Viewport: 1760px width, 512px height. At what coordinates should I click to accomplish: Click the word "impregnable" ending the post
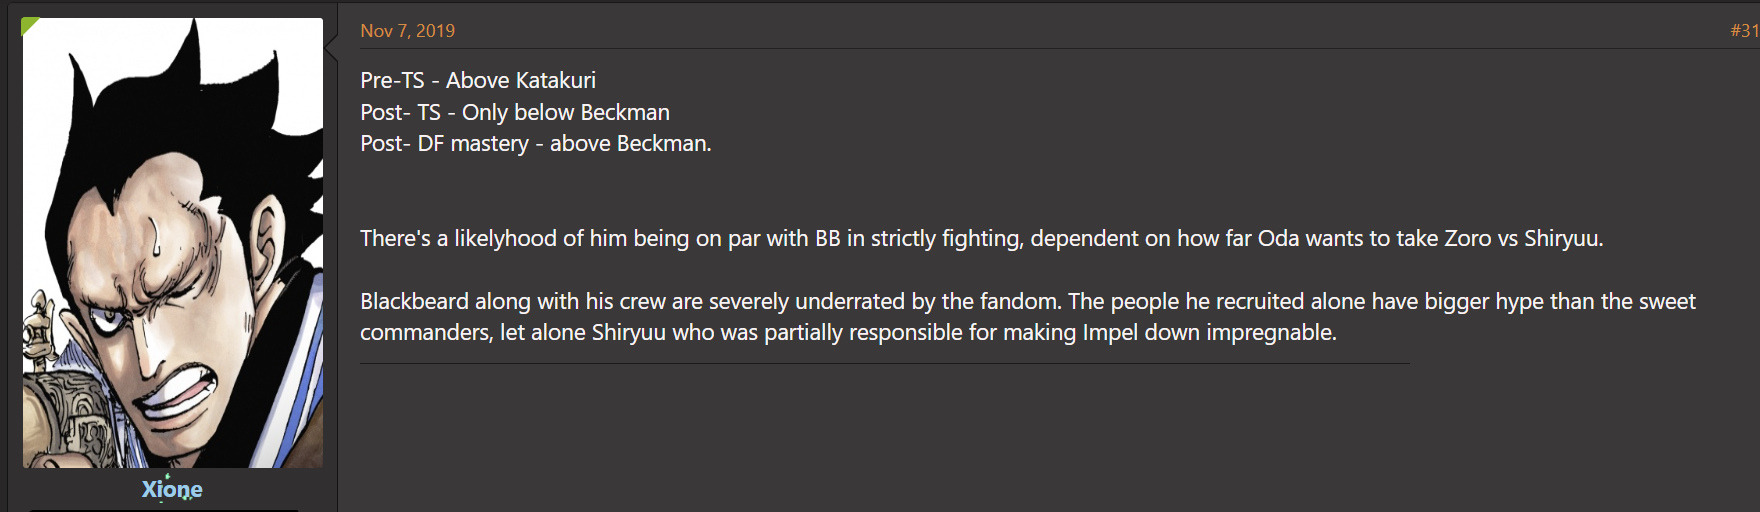[x=1269, y=332]
